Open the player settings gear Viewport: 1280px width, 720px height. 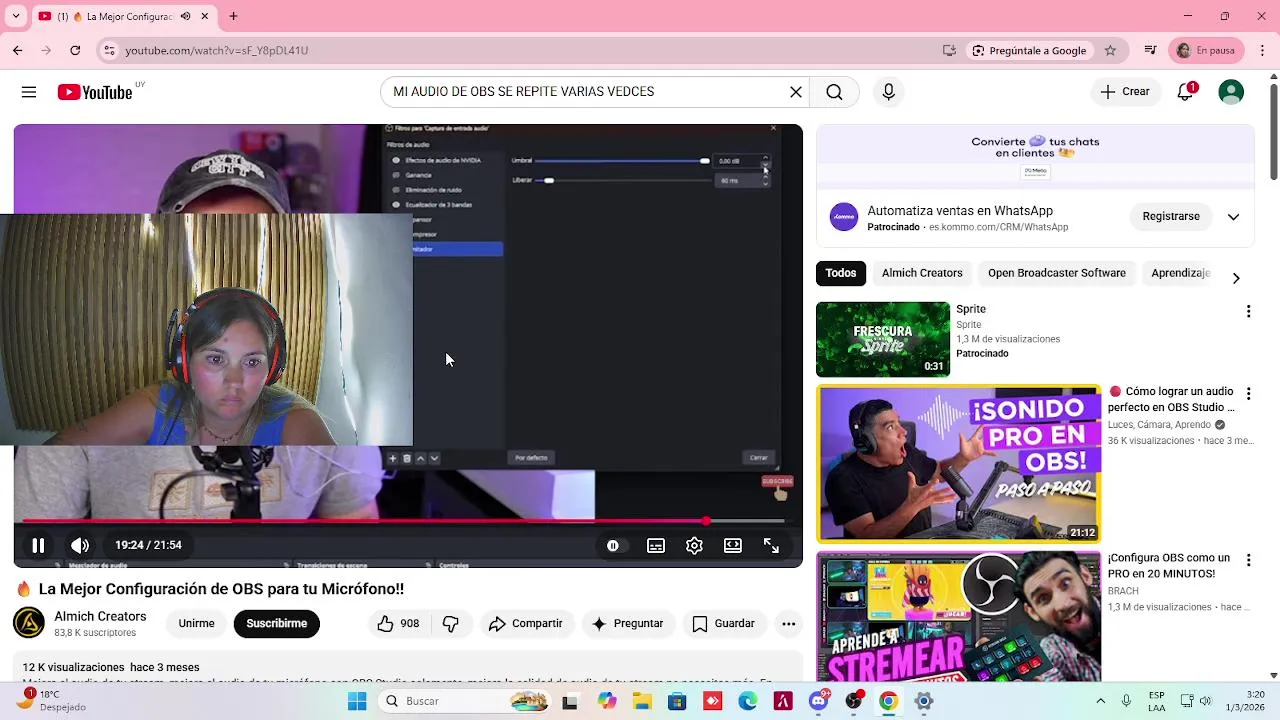pyautogui.click(x=694, y=545)
